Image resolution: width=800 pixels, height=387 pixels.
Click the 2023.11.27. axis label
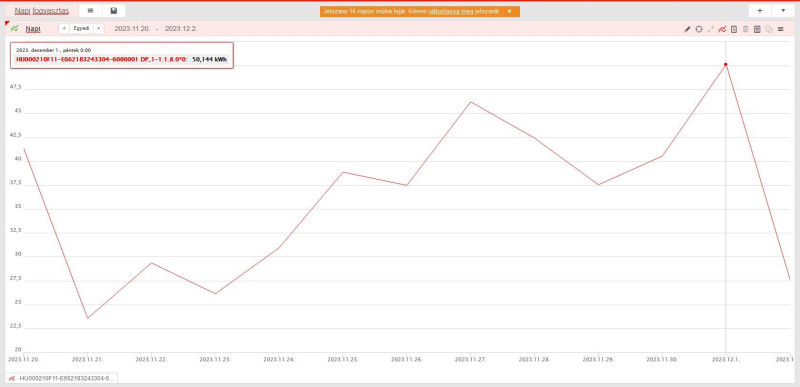click(x=470, y=359)
